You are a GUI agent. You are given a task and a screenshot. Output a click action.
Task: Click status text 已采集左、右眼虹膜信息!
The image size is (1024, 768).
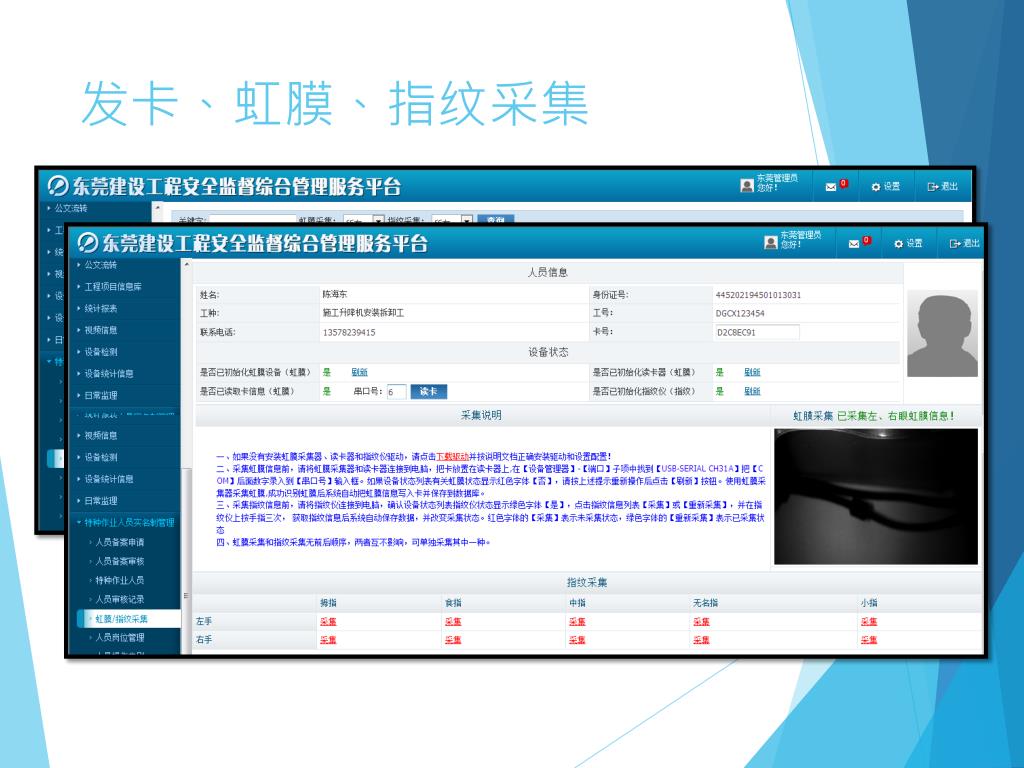point(895,415)
